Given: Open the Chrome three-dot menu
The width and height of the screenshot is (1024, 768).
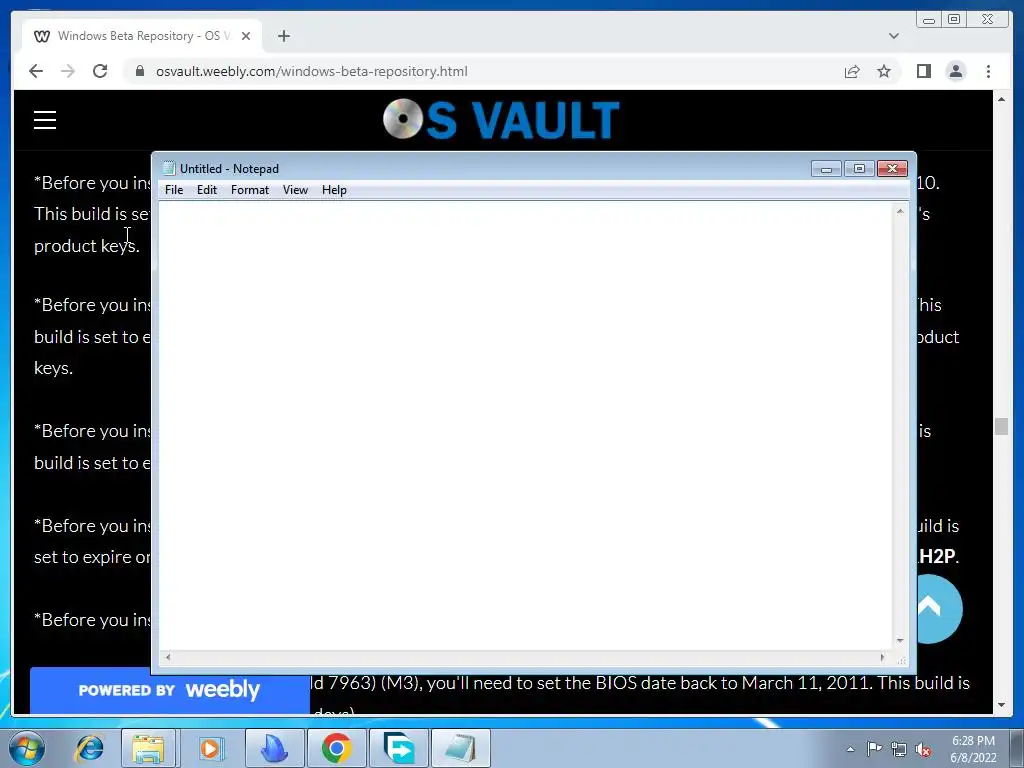Looking at the screenshot, I should 988,71.
